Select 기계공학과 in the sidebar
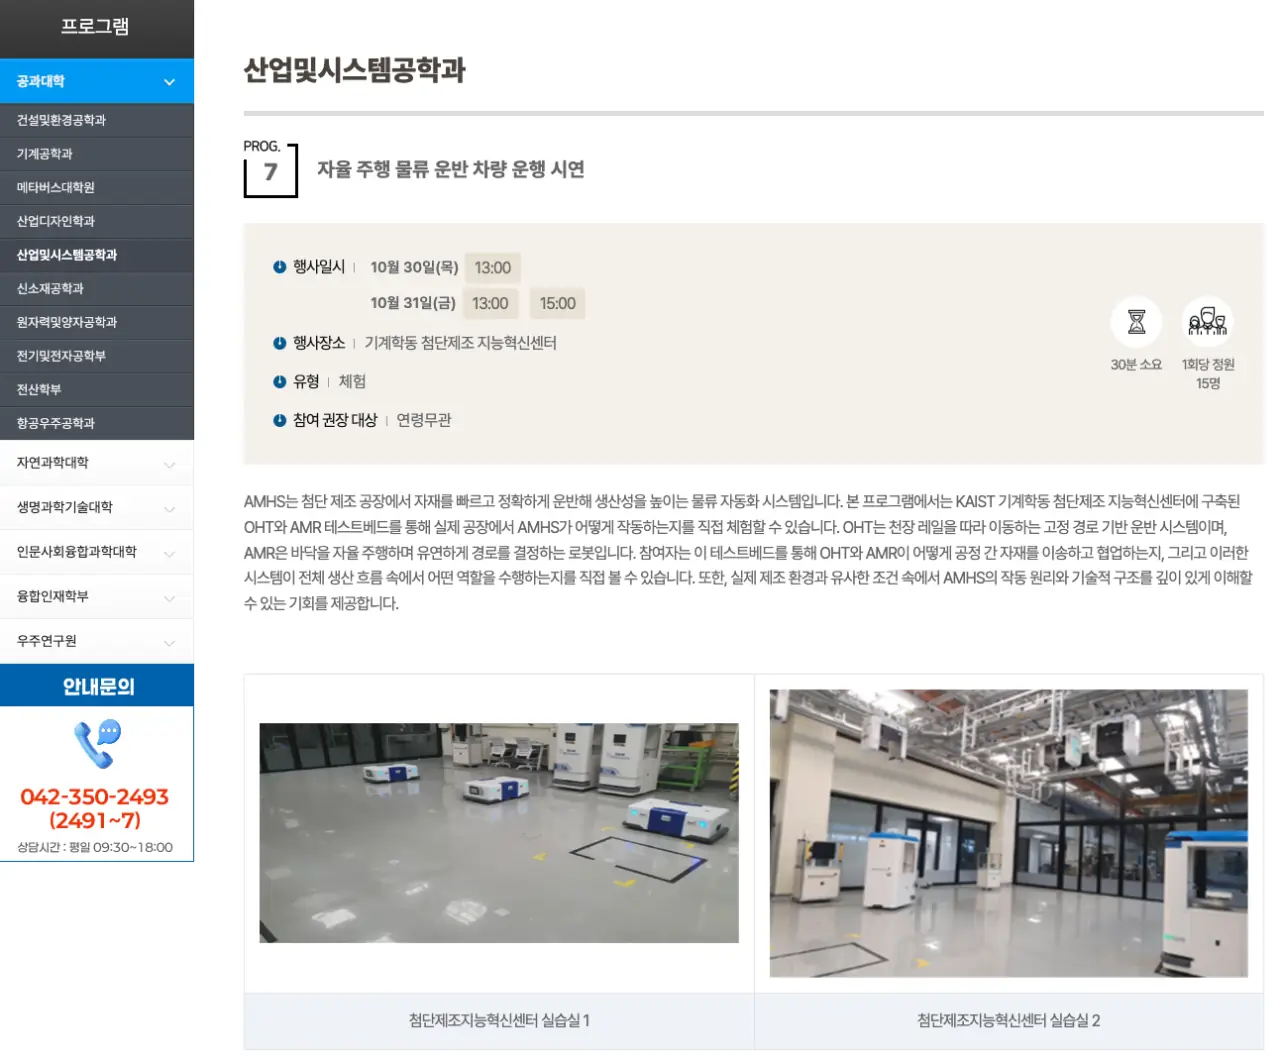The width and height of the screenshot is (1280, 1060). 45,154
